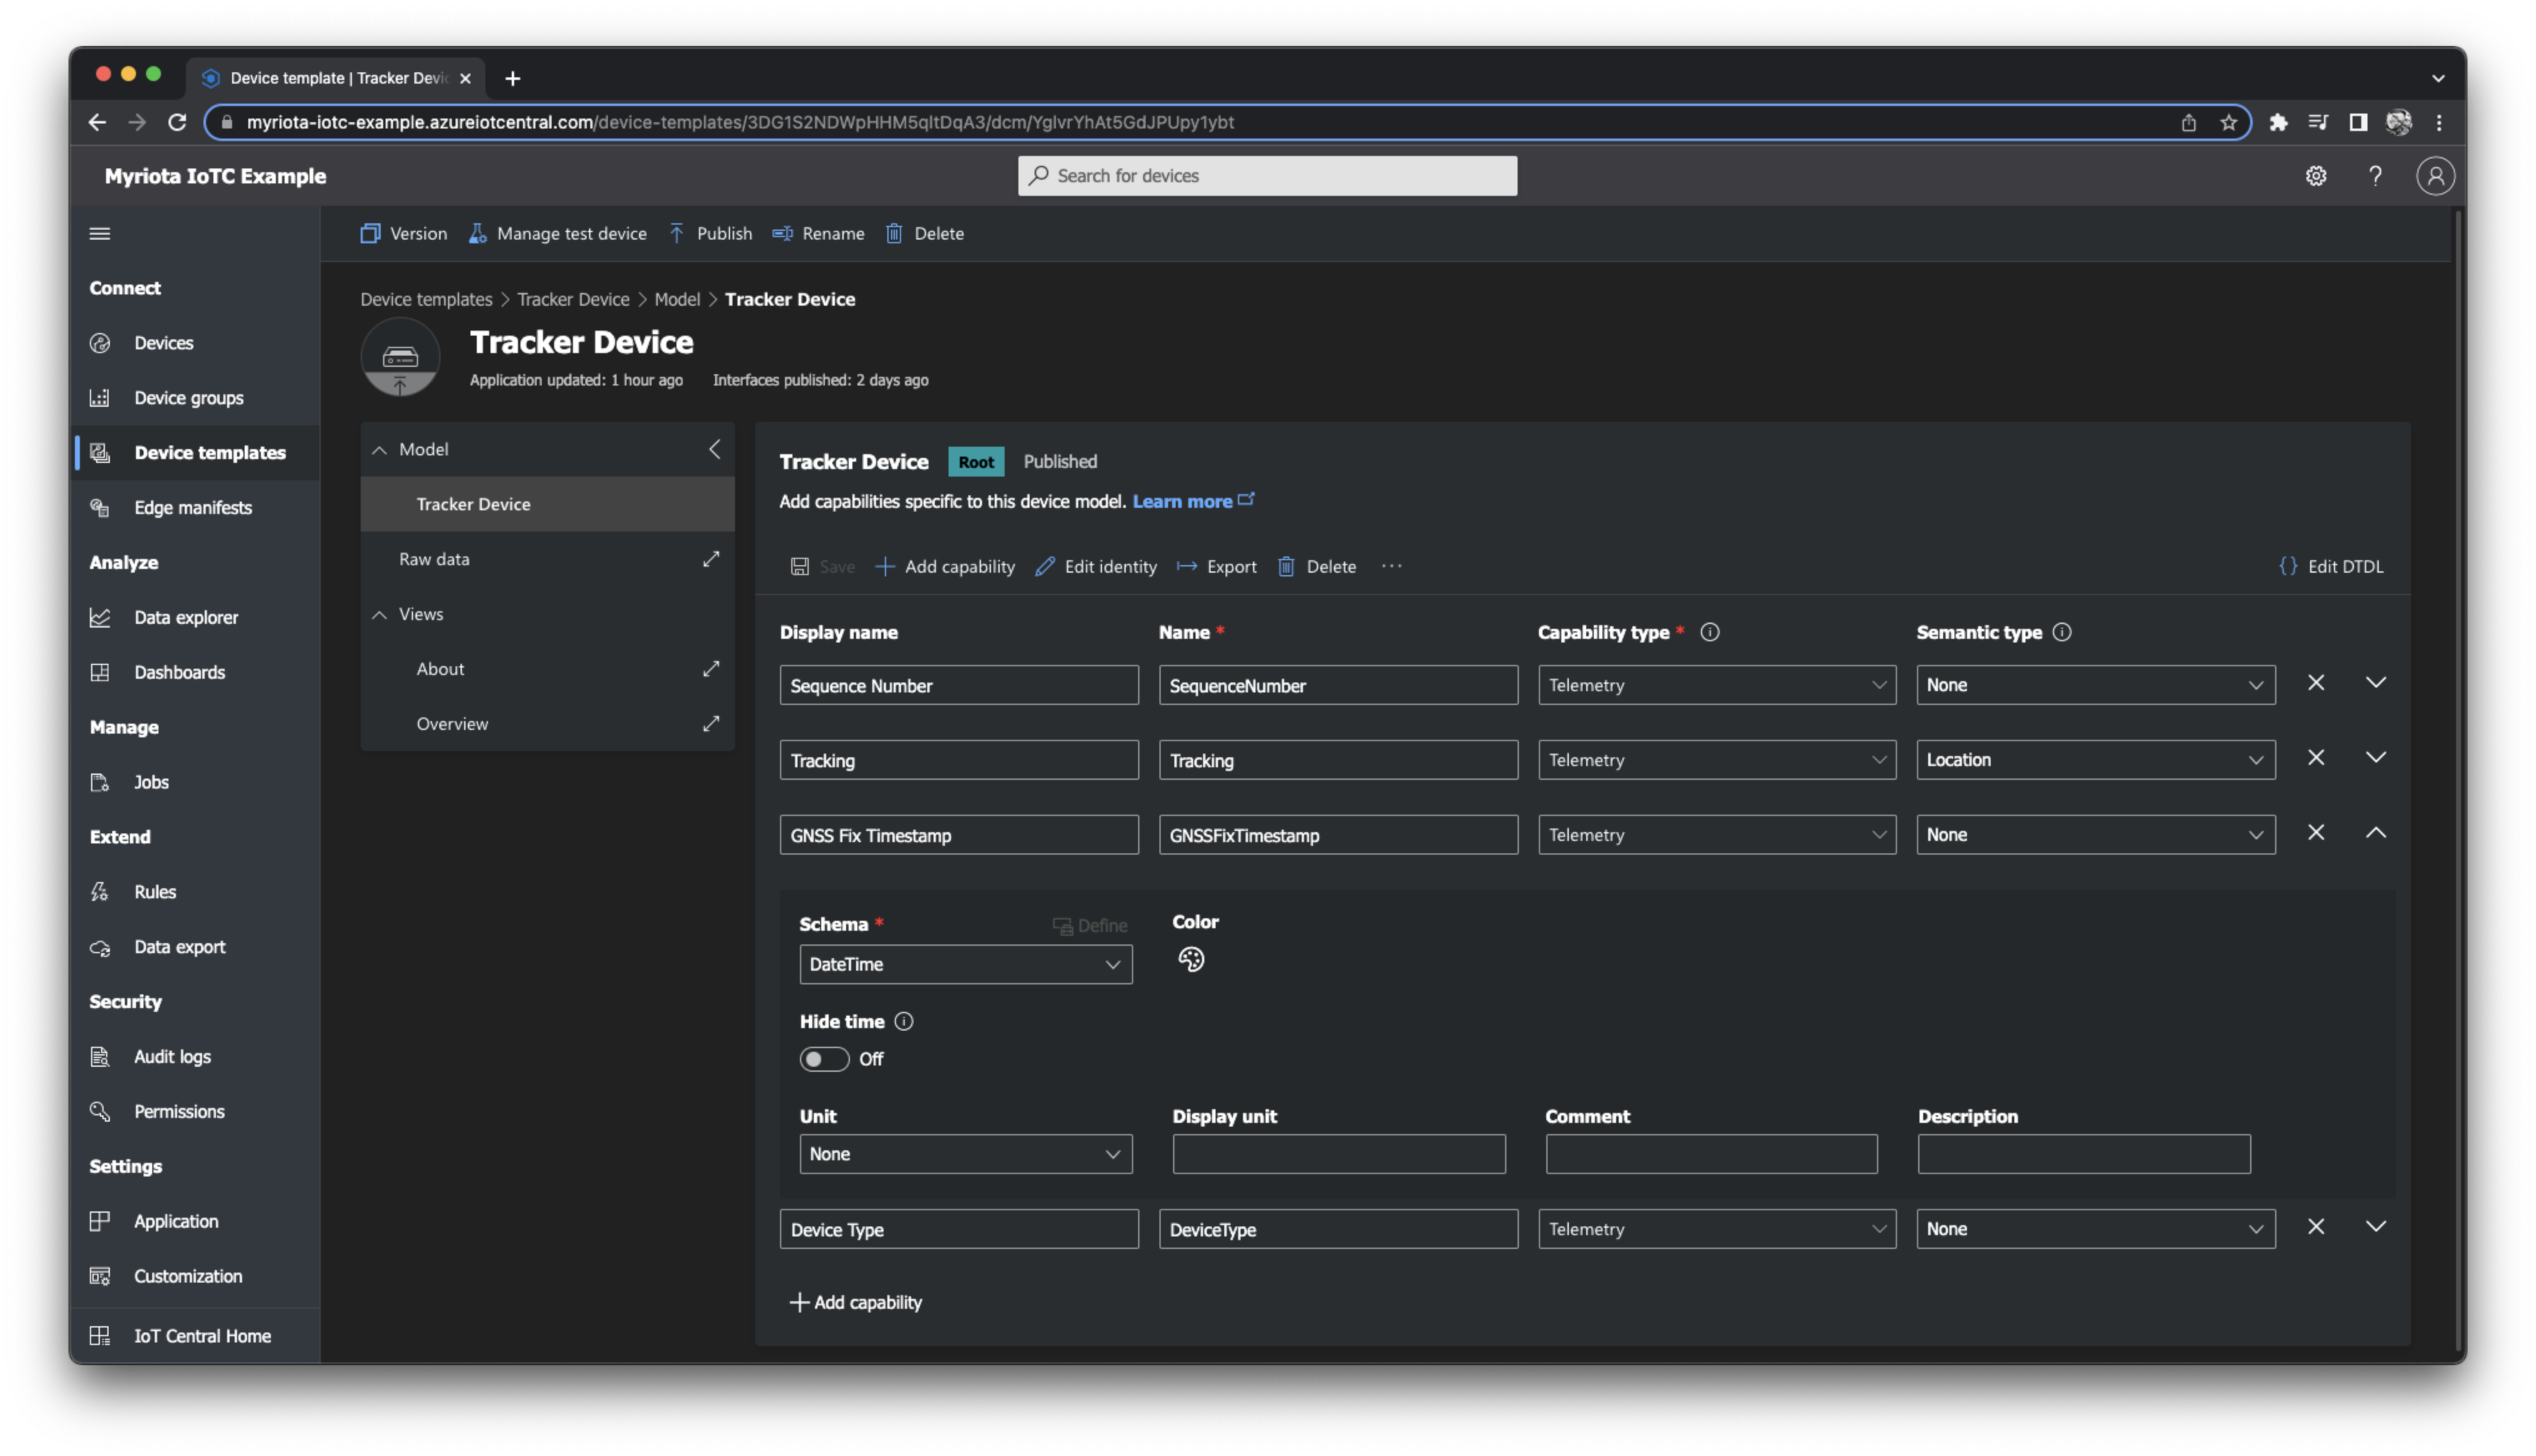Viewport: 2536px width, 1456px height.
Task: Export the Tracker Device model
Action: (x=1216, y=566)
